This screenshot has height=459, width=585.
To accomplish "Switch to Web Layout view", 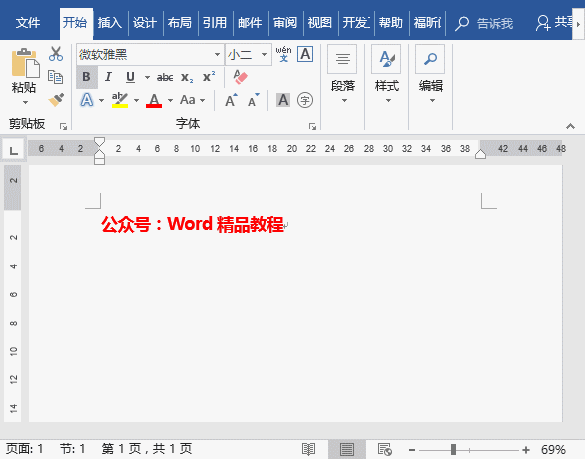I will coord(384,449).
